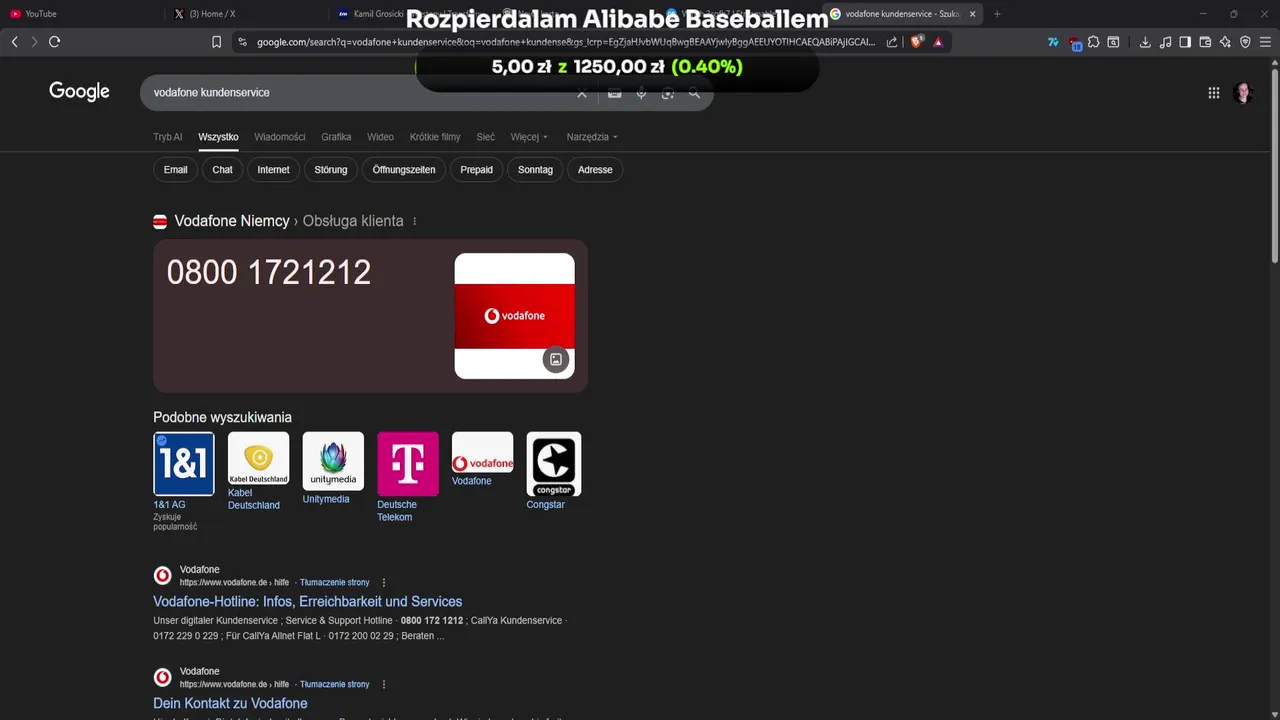Select the Wiadomości search tab
Image resolution: width=1280 pixels, height=720 pixels.
[x=279, y=137]
